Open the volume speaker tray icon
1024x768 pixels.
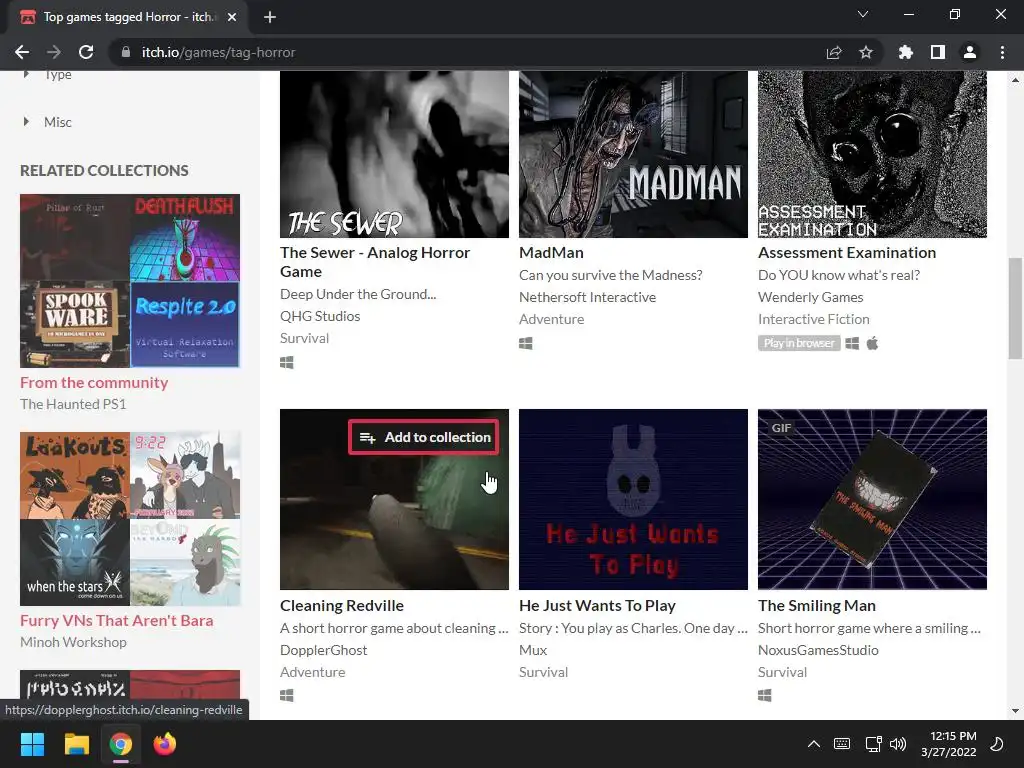pyautogui.click(x=898, y=744)
